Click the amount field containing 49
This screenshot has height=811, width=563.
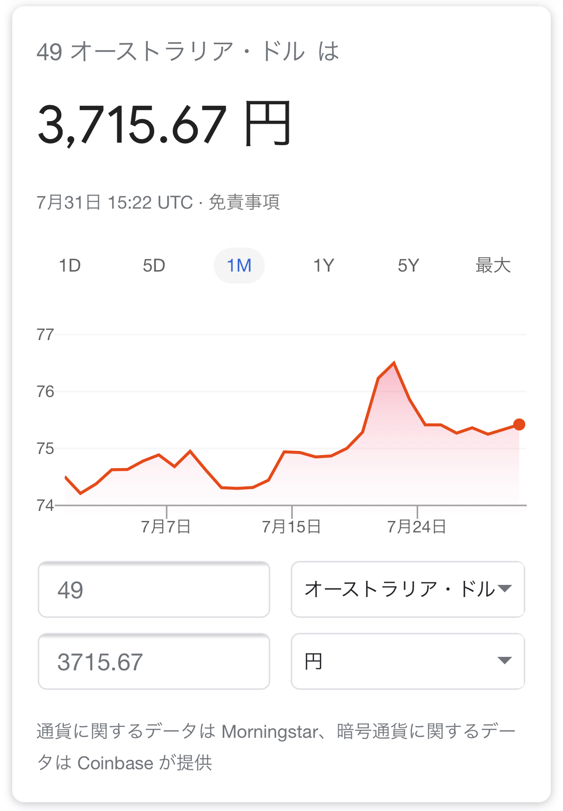pos(154,589)
